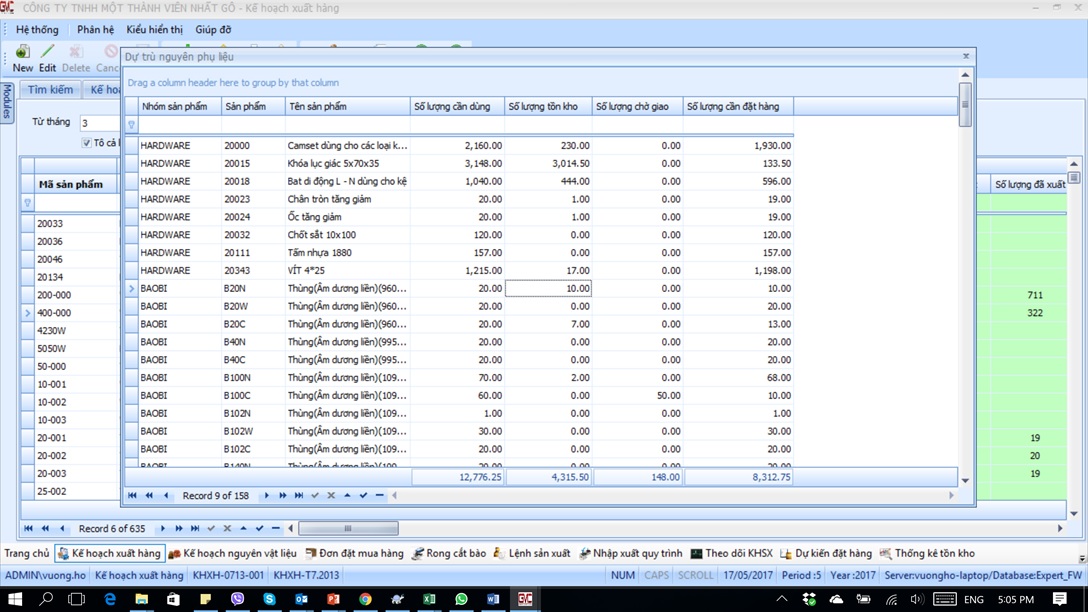Show hidden system tray icons
1088x612 pixels.
pos(782,599)
